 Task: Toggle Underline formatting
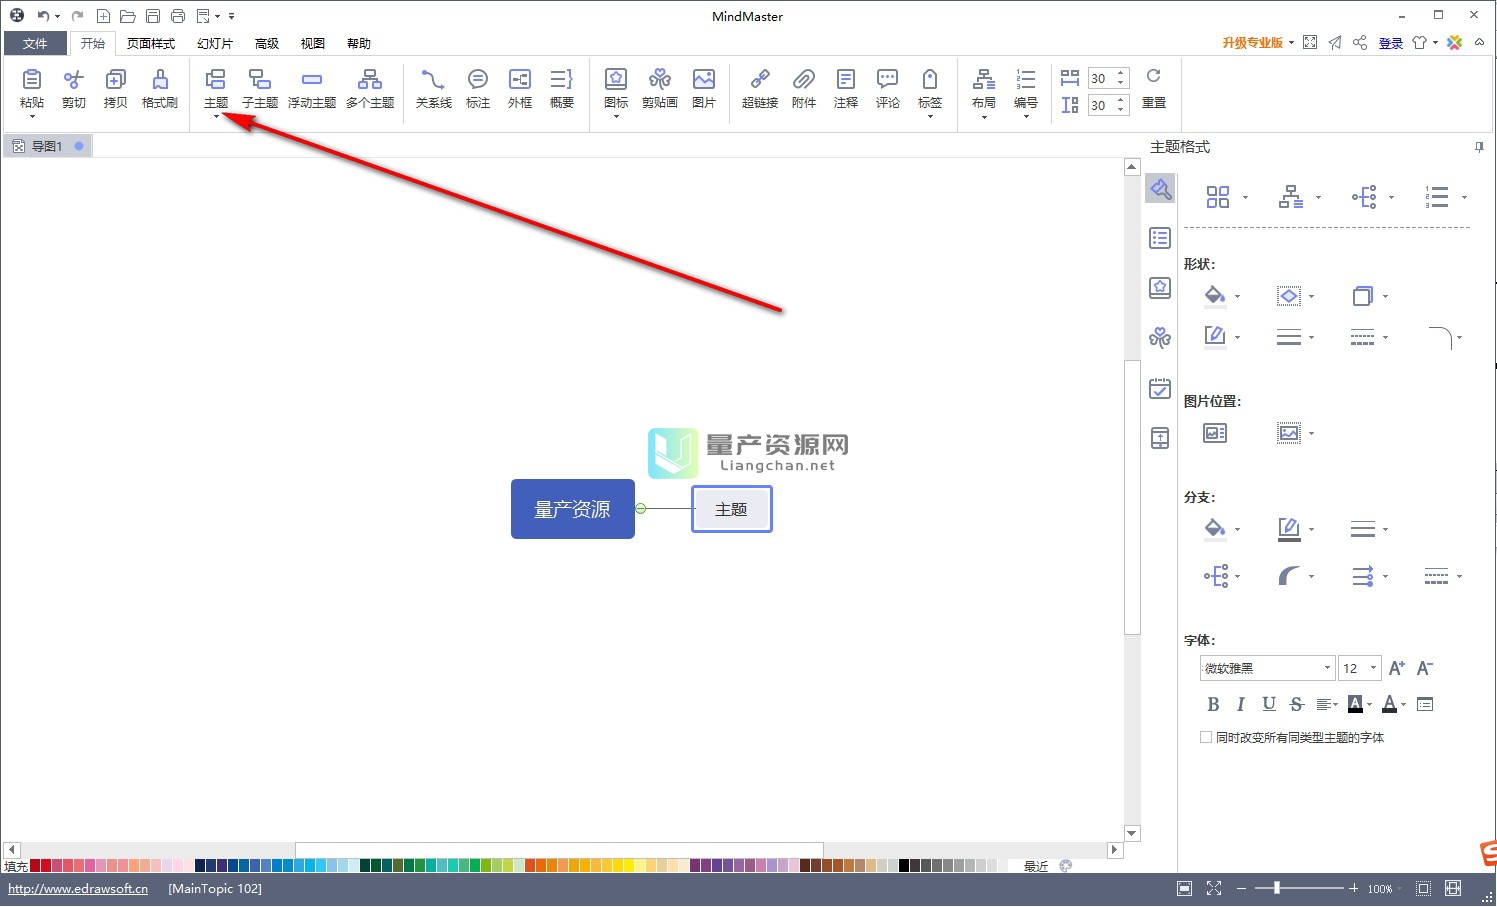click(x=1269, y=704)
